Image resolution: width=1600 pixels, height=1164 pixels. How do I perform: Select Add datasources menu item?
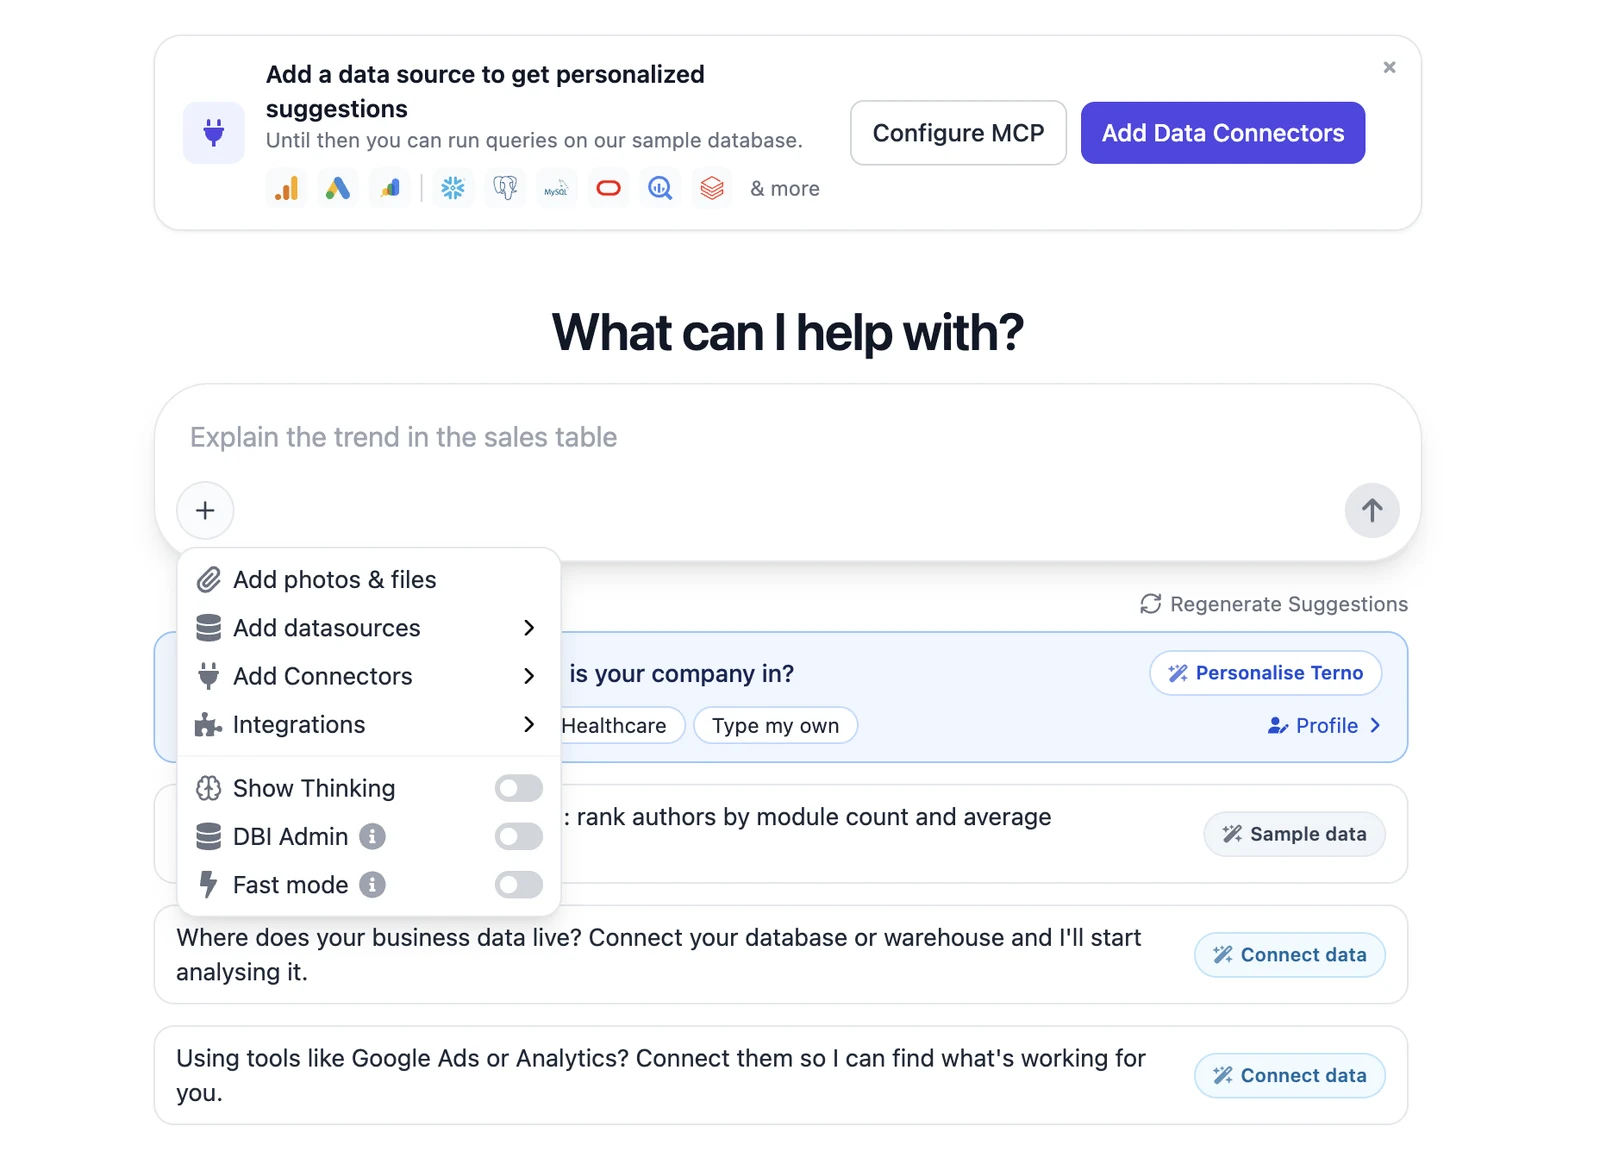click(x=368, y=628)
